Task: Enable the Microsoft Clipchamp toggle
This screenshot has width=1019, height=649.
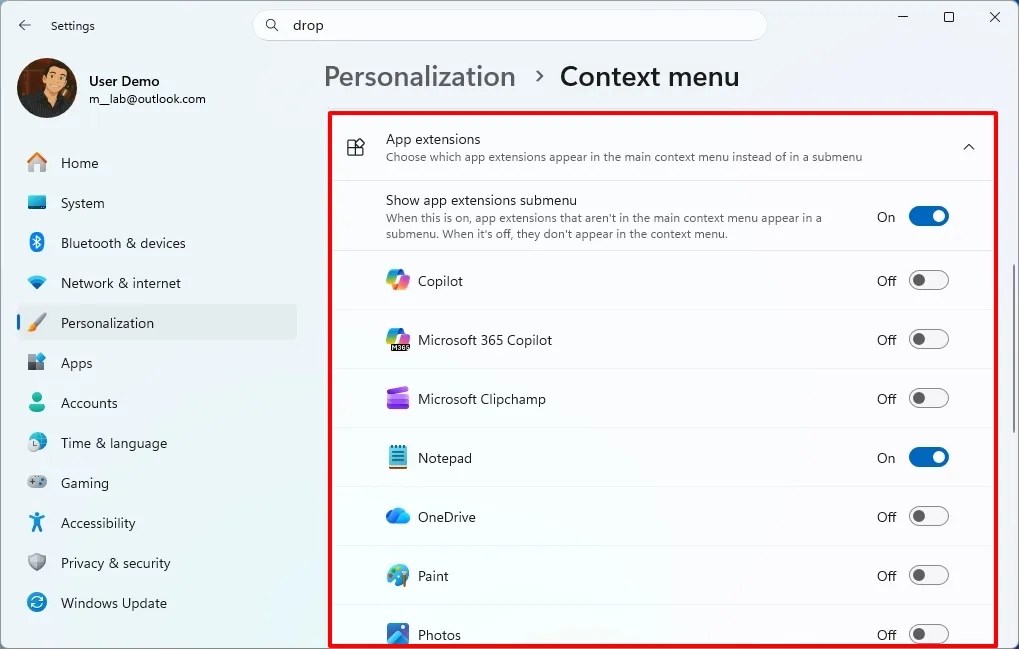Action: click(929, 398)
